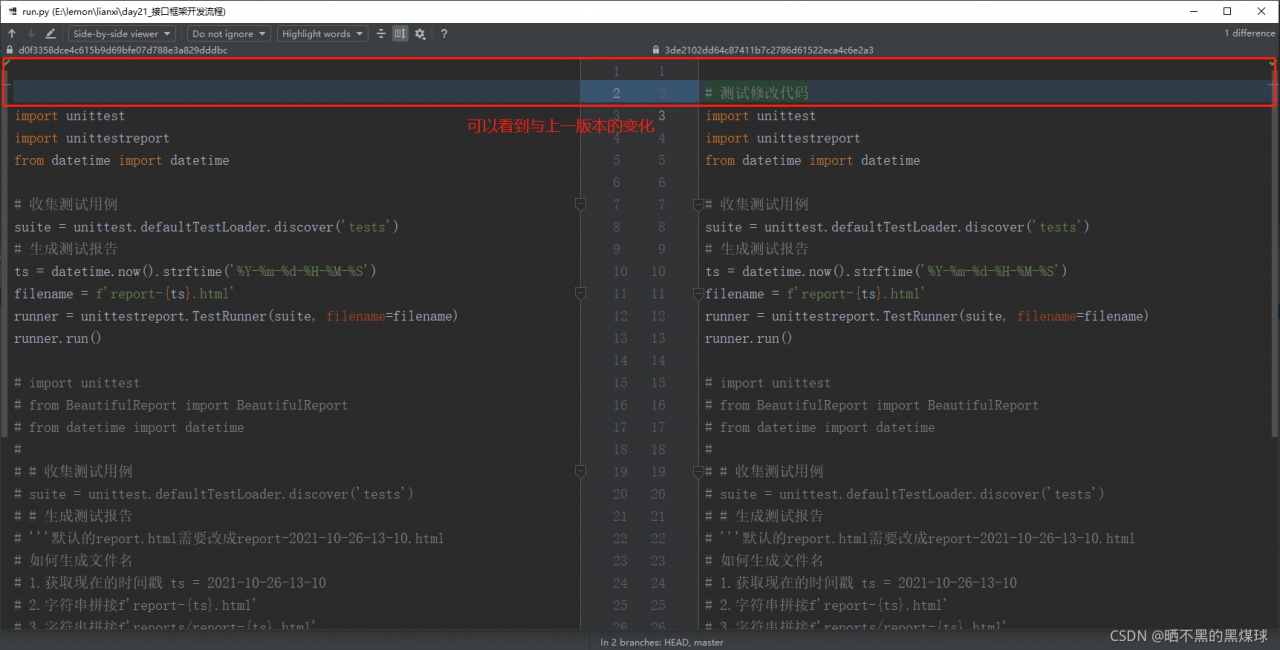Click the '1 difference' counter
Image resolution: width=1280 pixels, height=650 pixels.
coord(1250,34)
